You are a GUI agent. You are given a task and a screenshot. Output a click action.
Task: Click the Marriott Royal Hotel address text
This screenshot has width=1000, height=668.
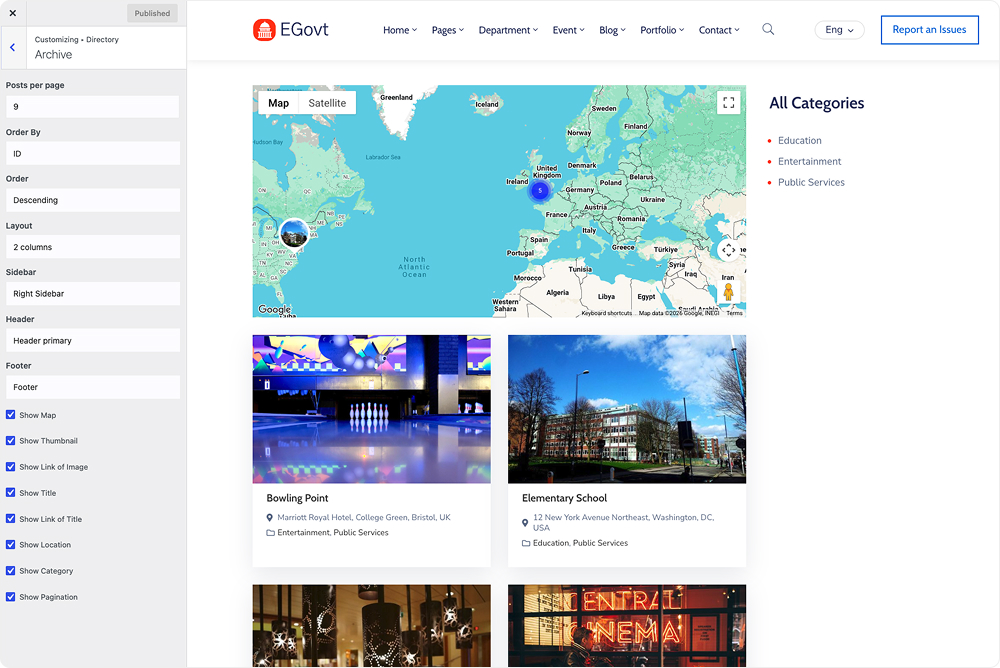pos(364,517)
